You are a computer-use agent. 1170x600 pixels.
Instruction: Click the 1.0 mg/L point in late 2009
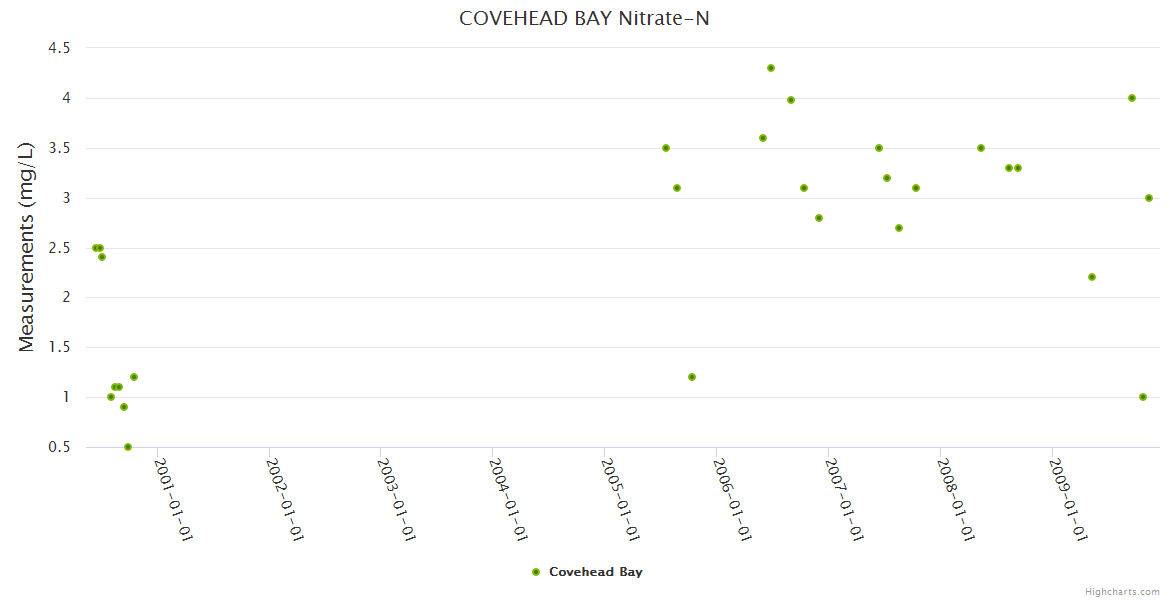point(1143,397)
